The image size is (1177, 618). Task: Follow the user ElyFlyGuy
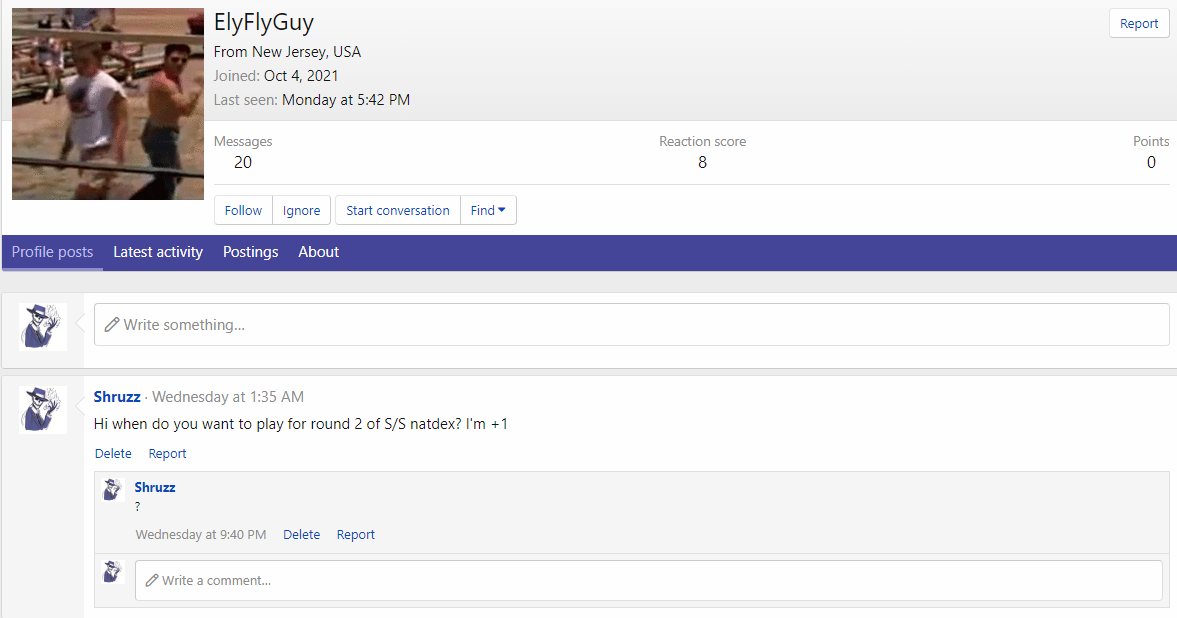click(243, 210)
